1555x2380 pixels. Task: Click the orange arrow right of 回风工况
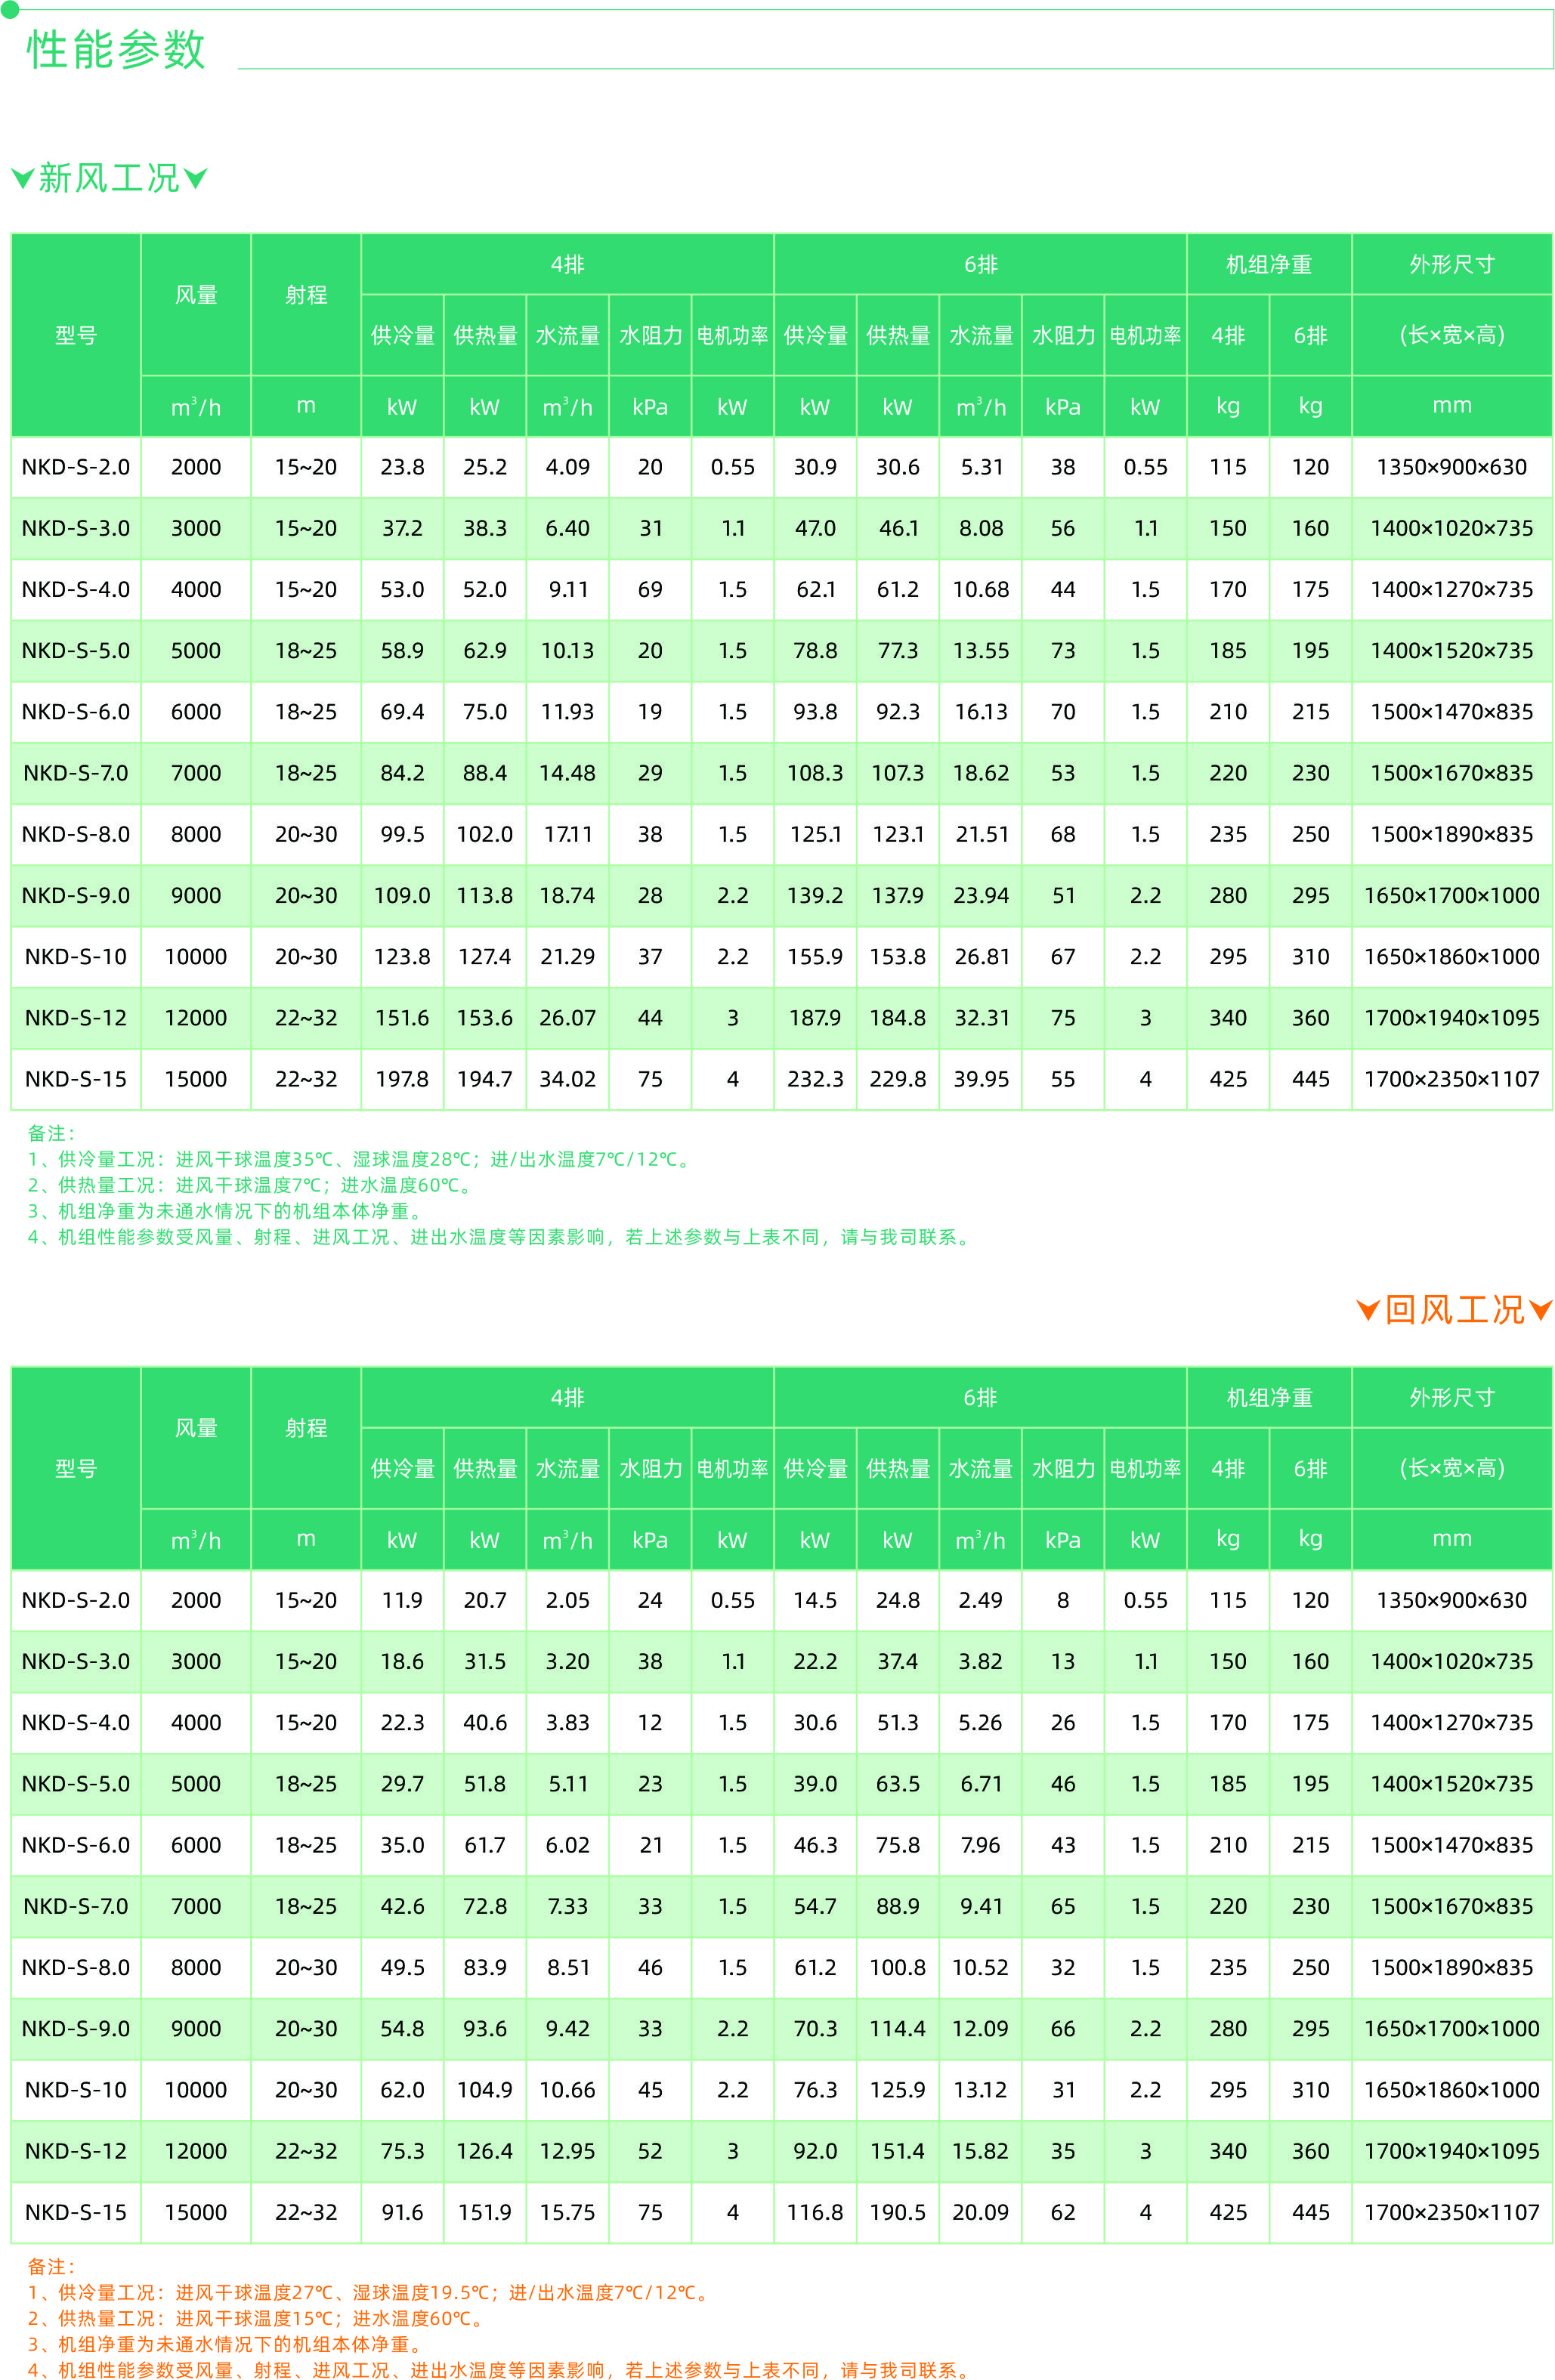coord(1541,1310)
